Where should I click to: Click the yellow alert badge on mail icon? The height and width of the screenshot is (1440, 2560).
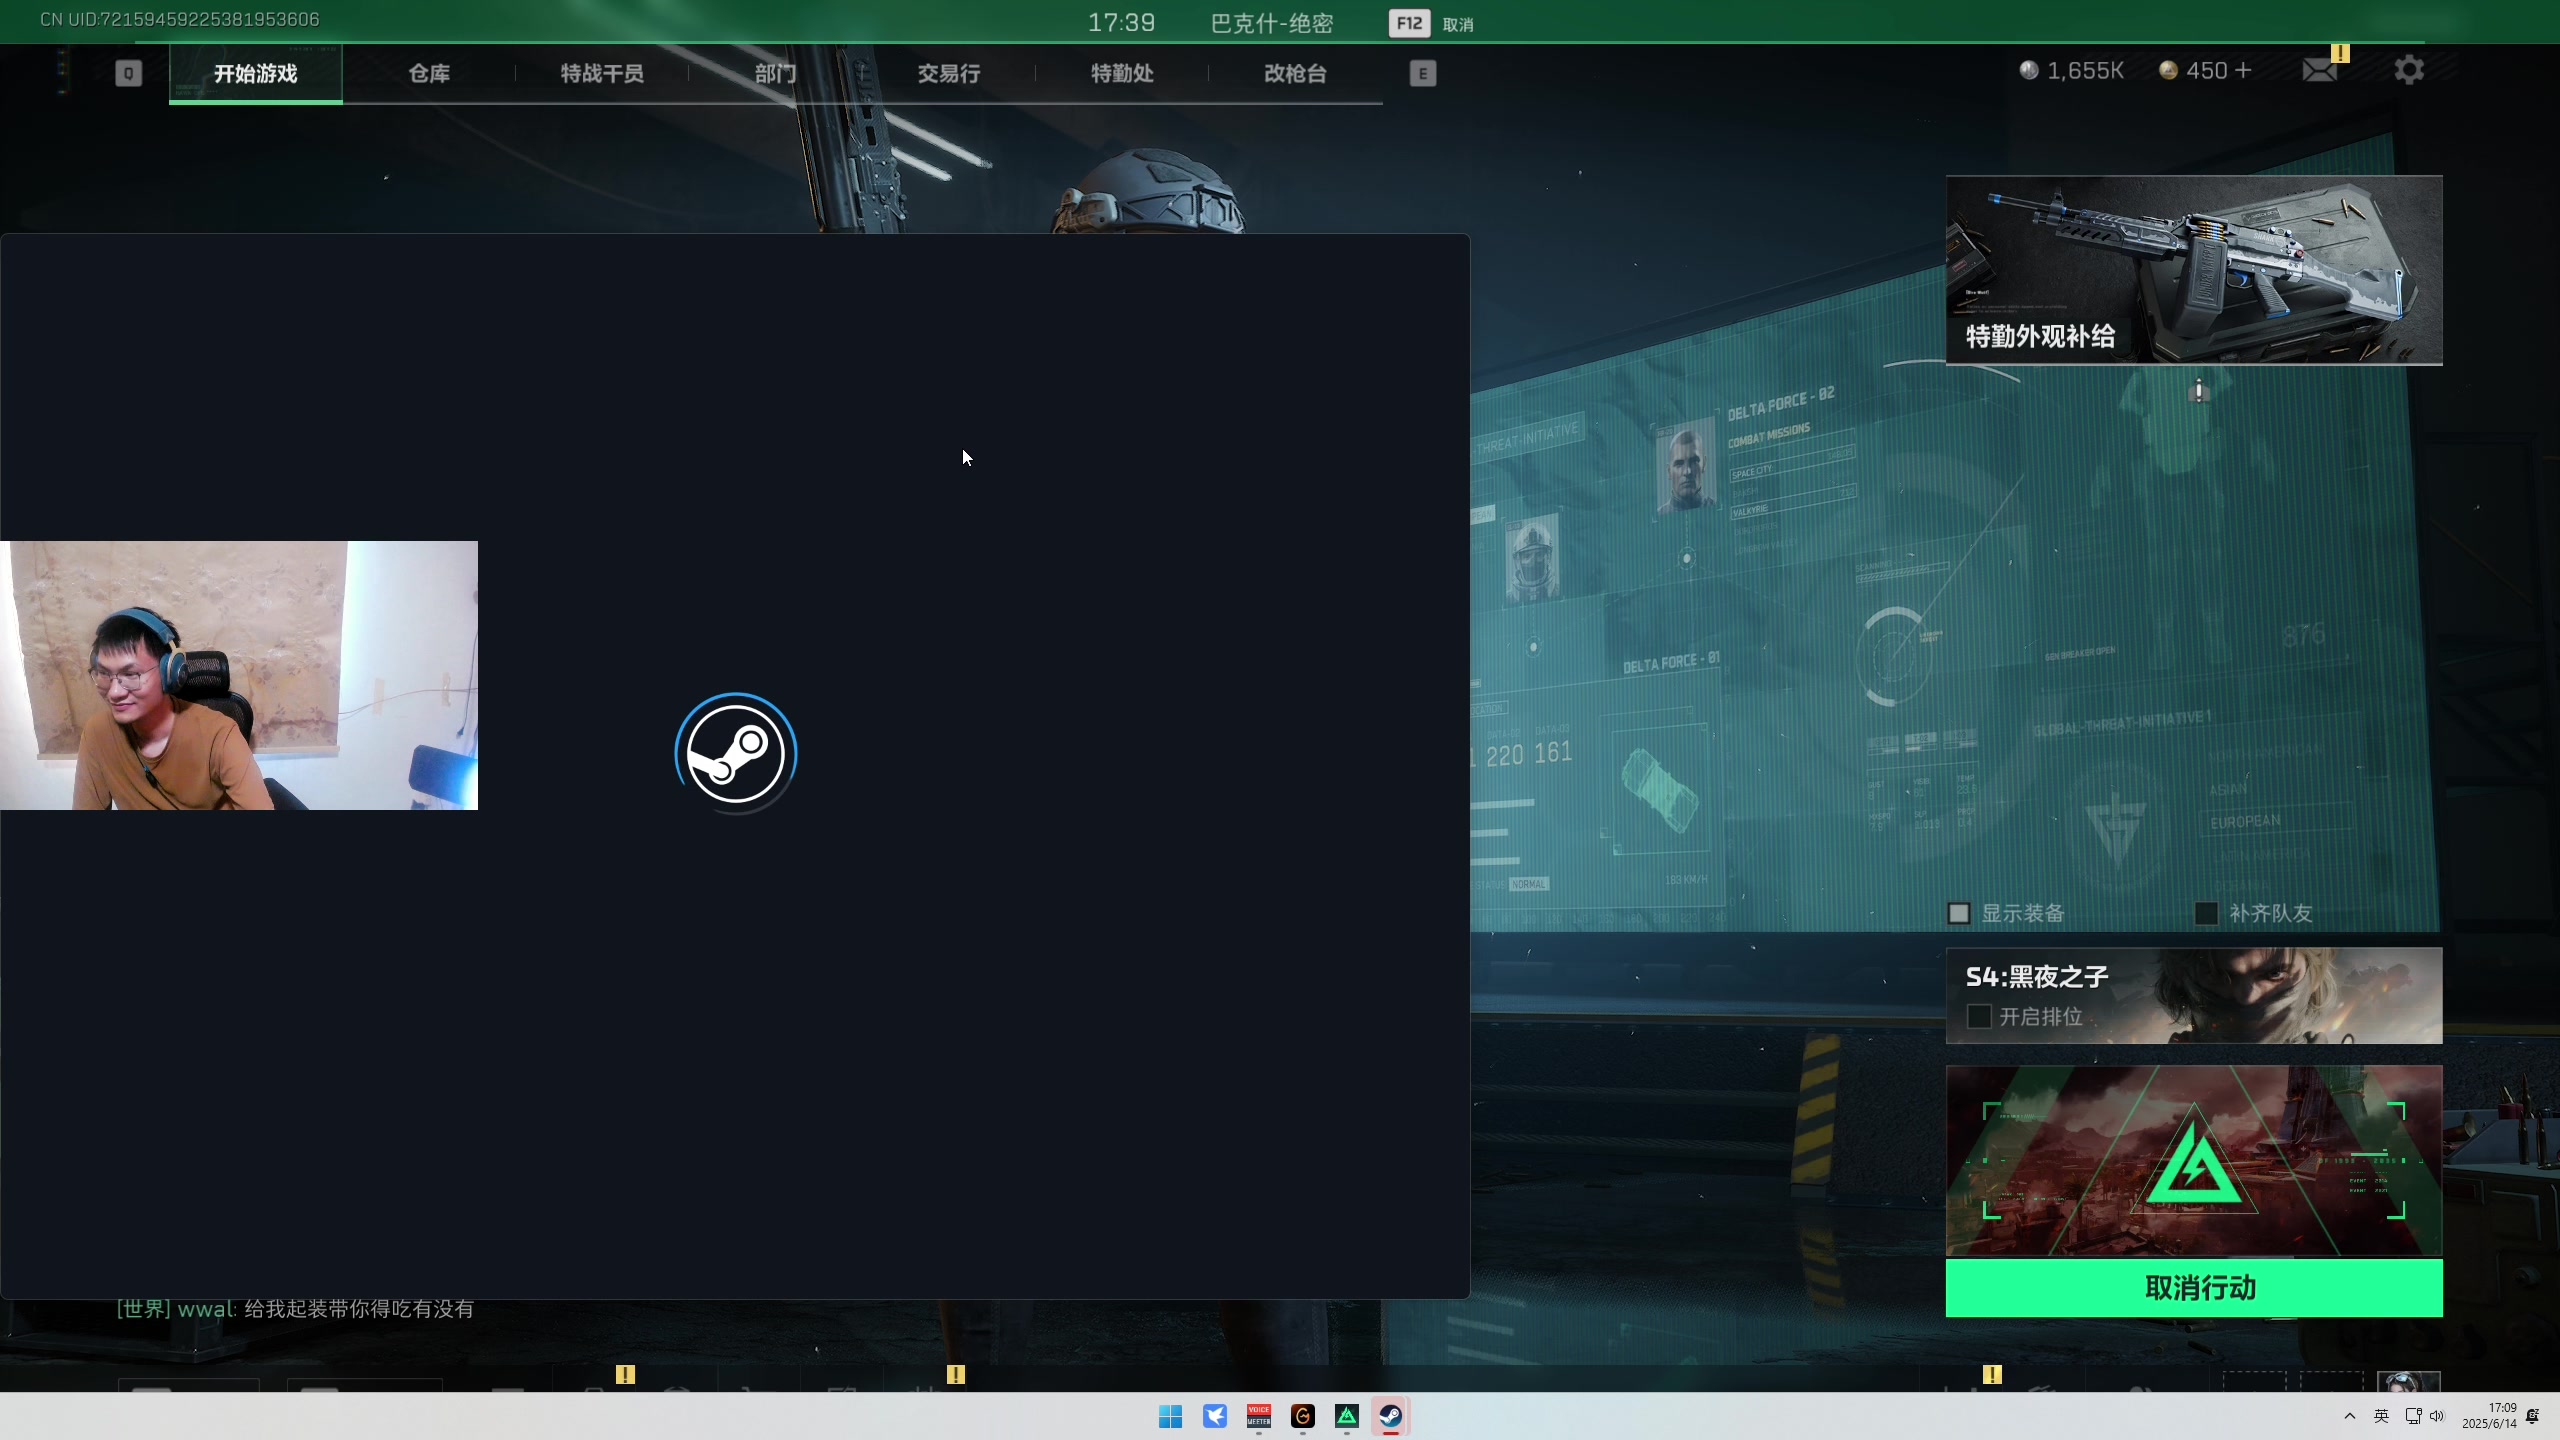[x=2340, y=53]
